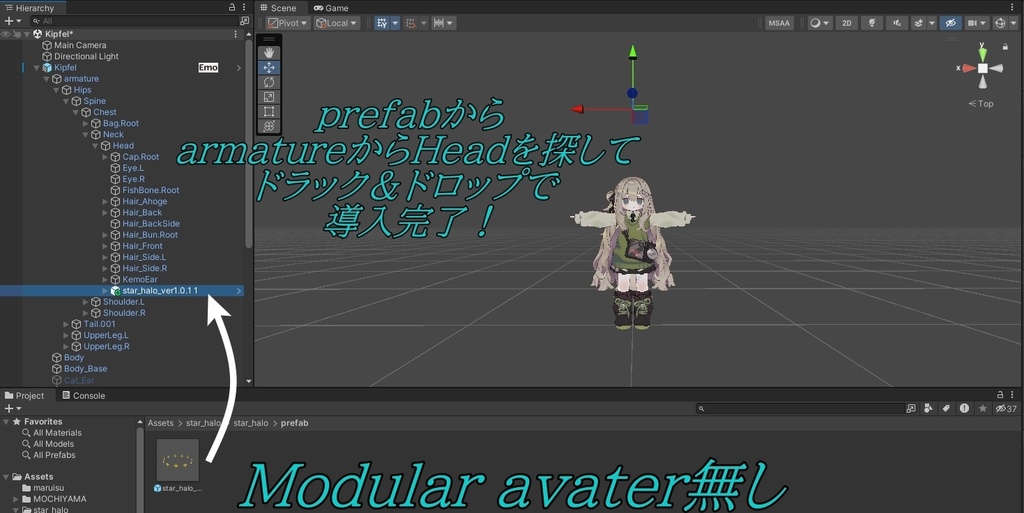Switch to the Game tab

(331, 8)
